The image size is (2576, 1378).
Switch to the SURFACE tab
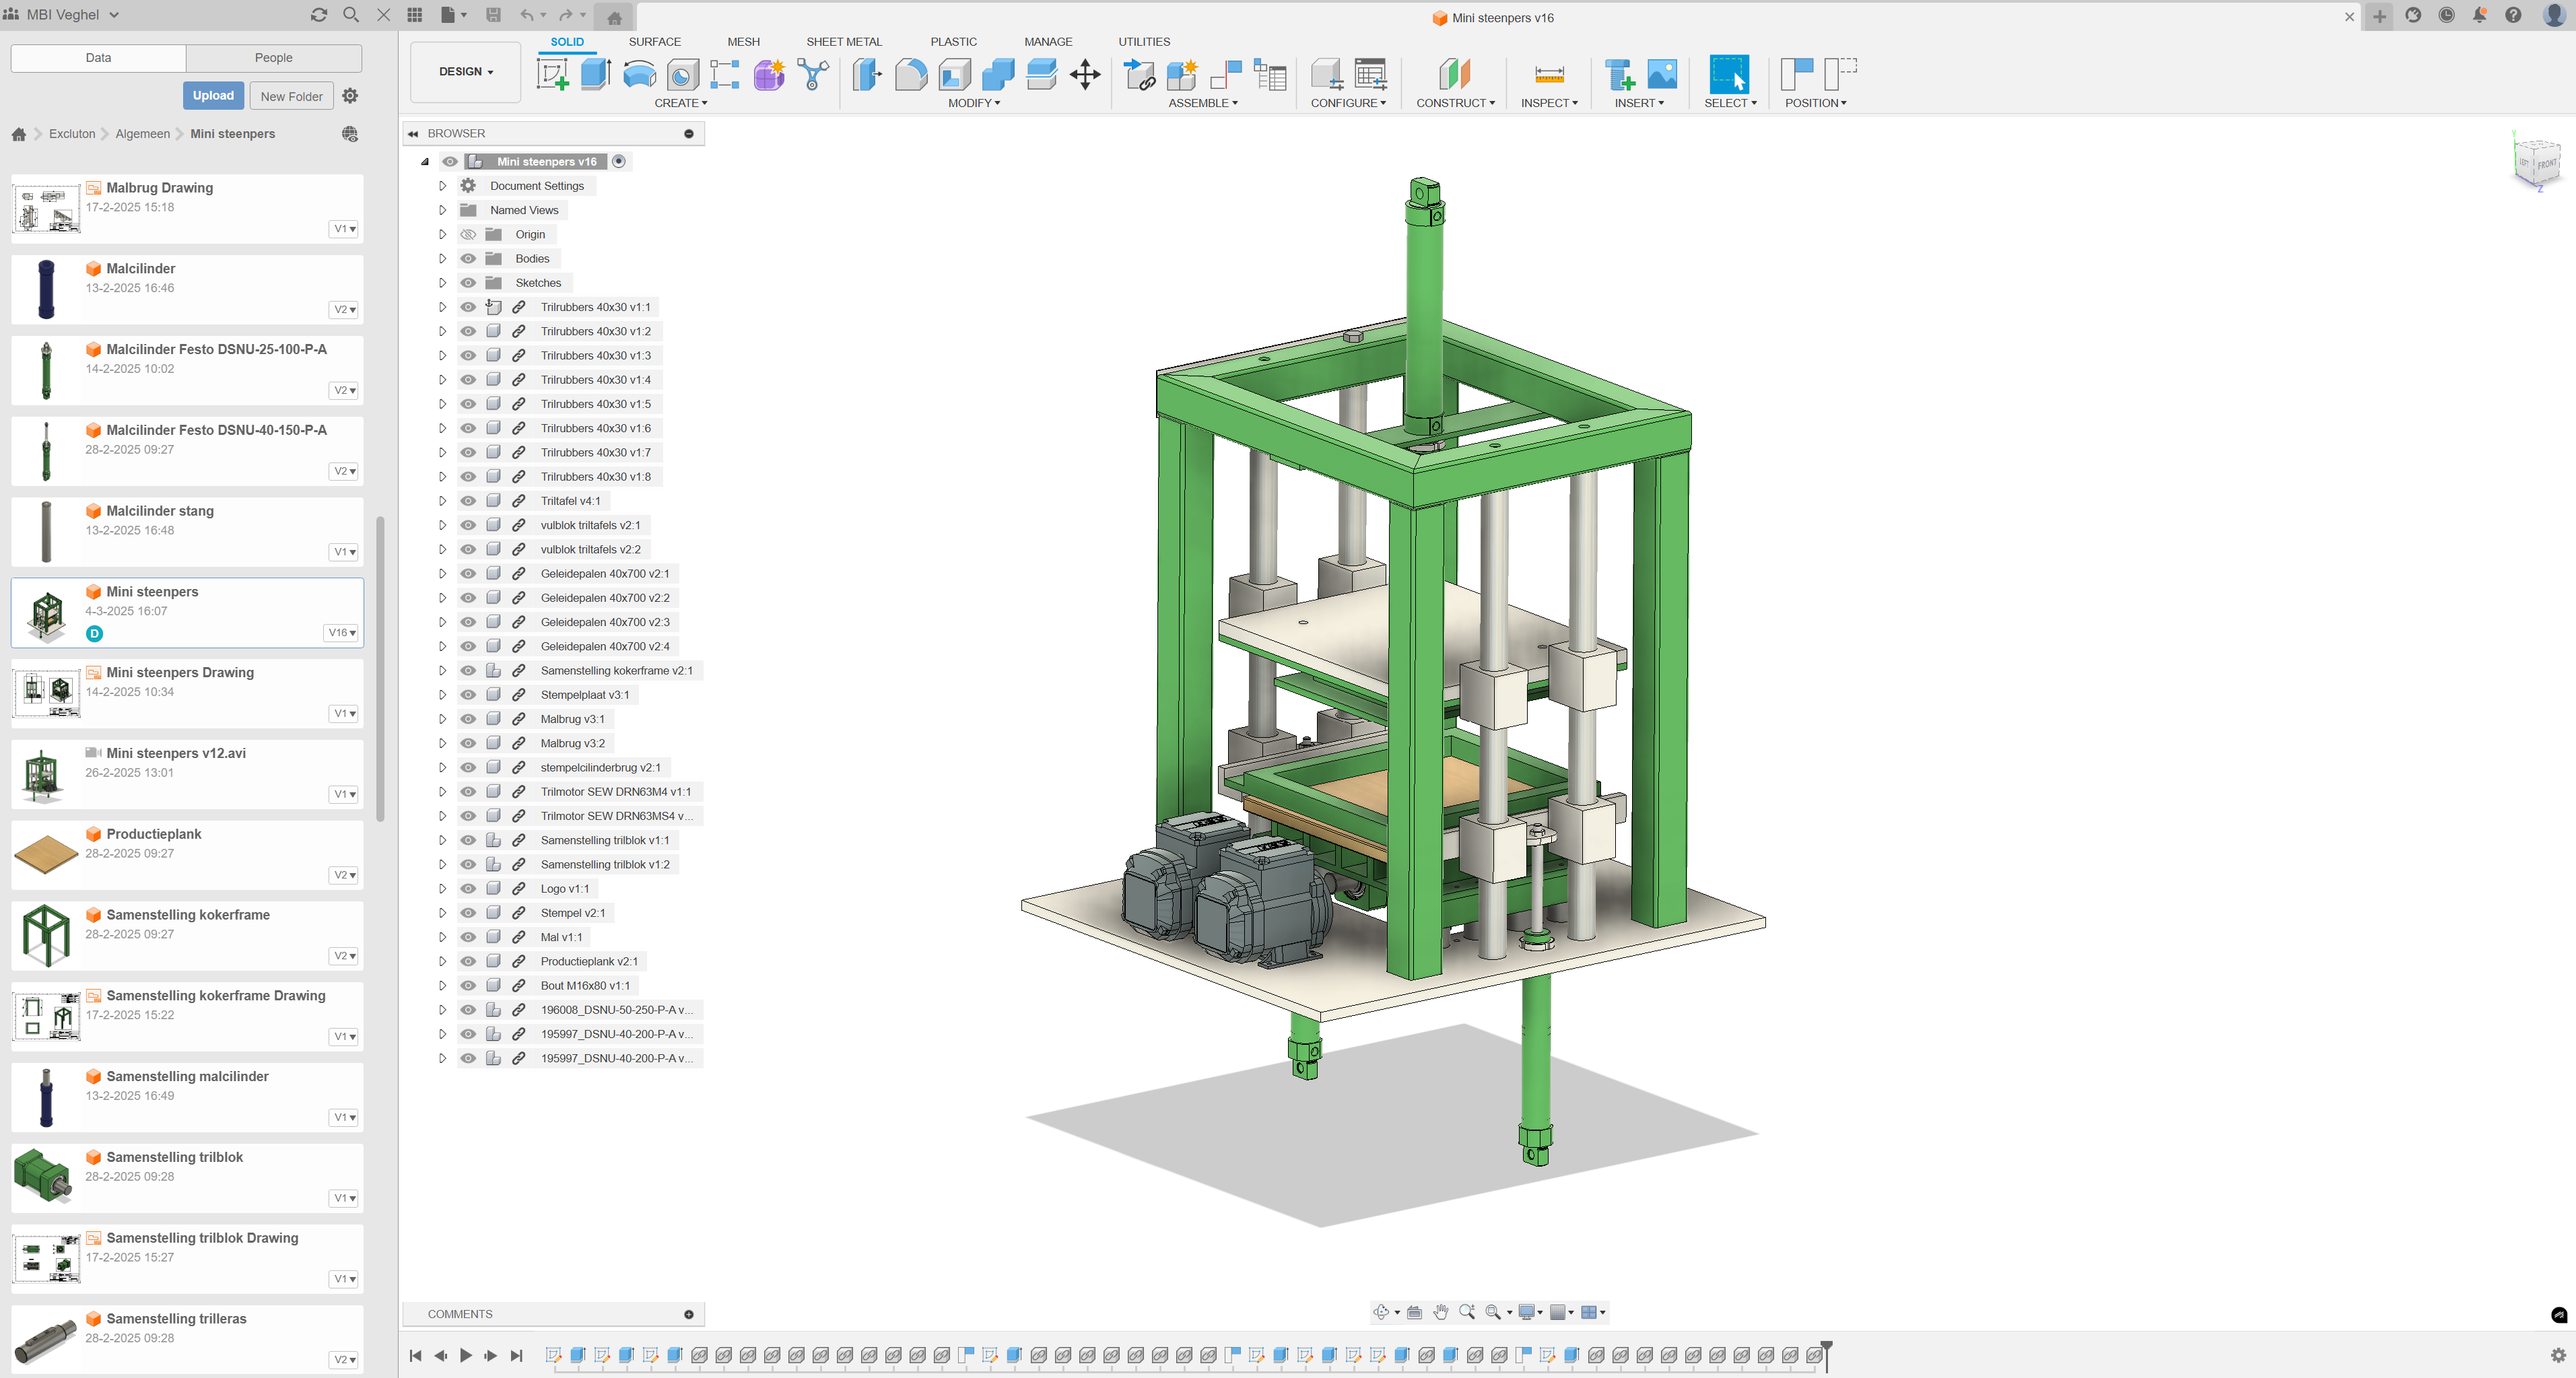click(x=654, y=42)
